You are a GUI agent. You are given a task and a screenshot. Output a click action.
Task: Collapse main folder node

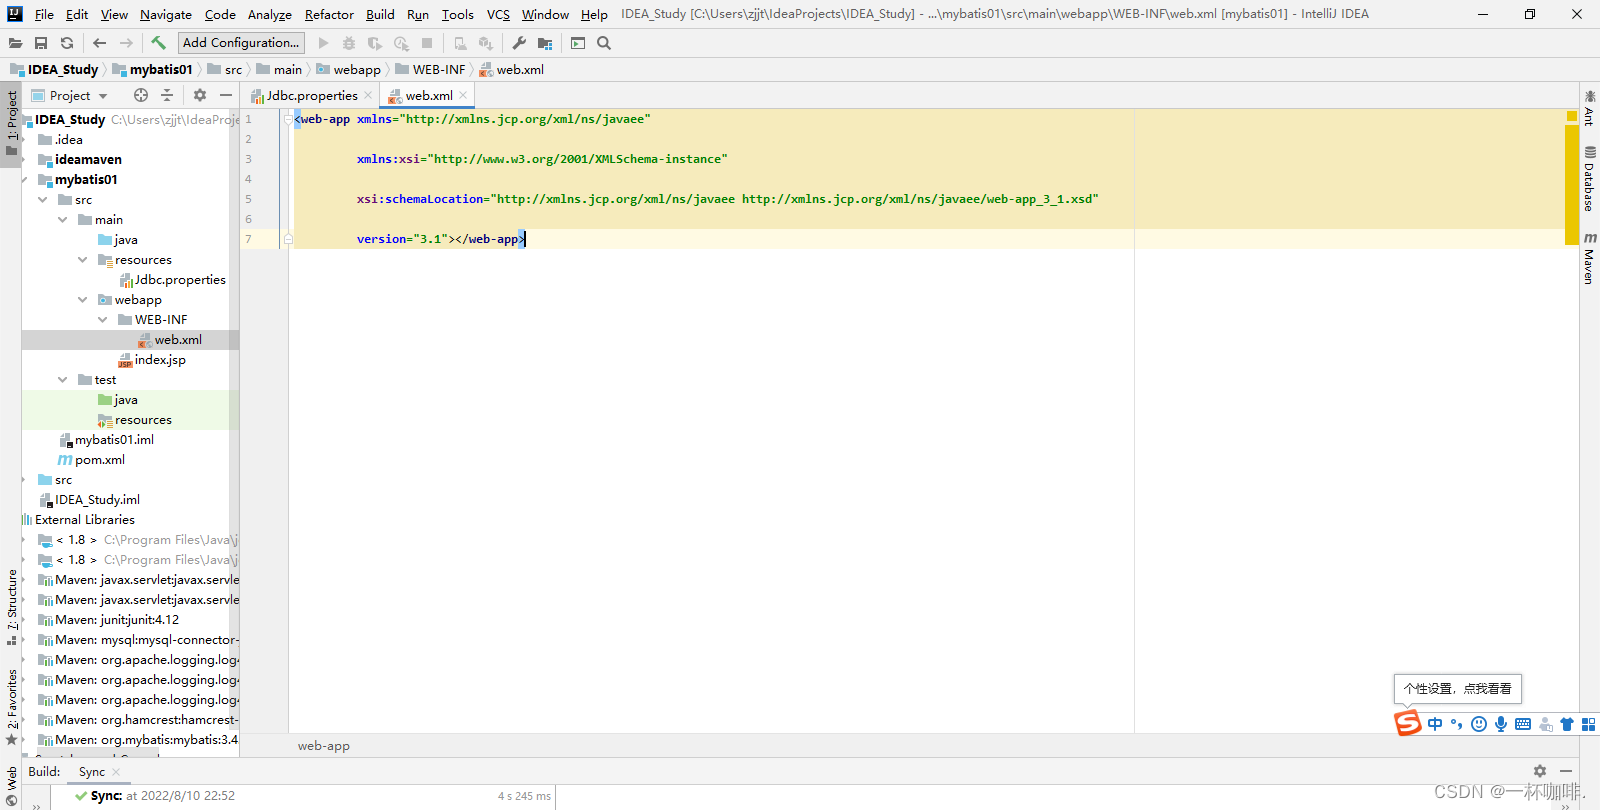point(63,220)
